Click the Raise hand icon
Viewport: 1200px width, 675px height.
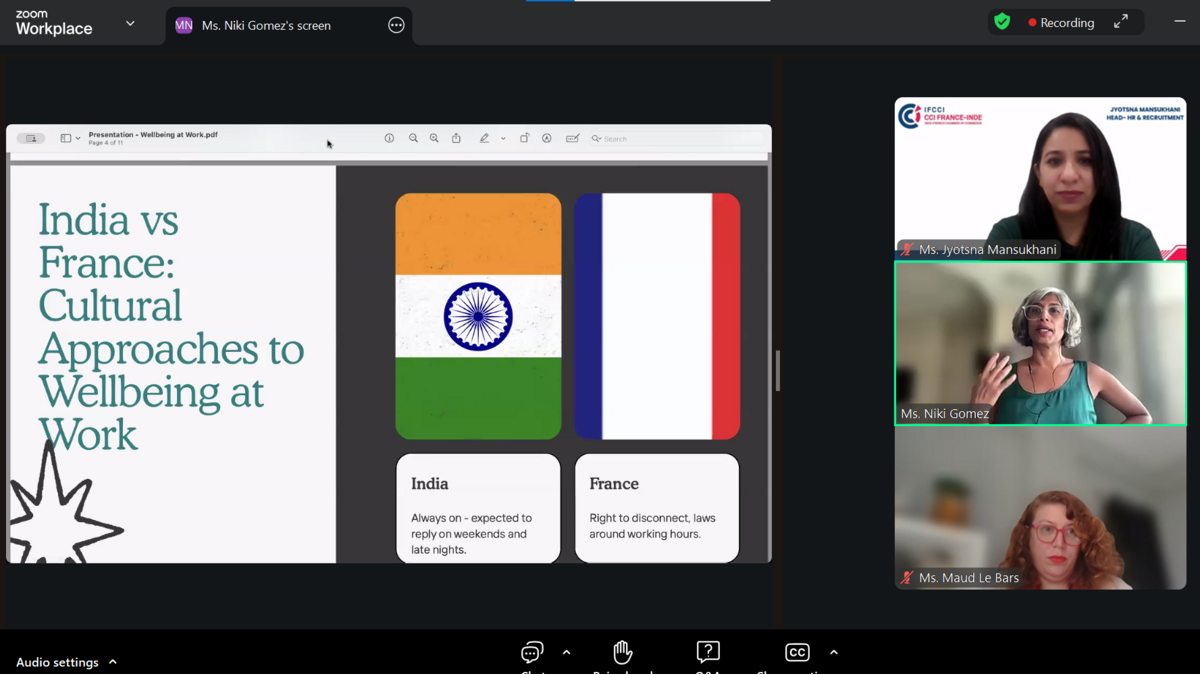pyautogui.click(x=622, y=653)
